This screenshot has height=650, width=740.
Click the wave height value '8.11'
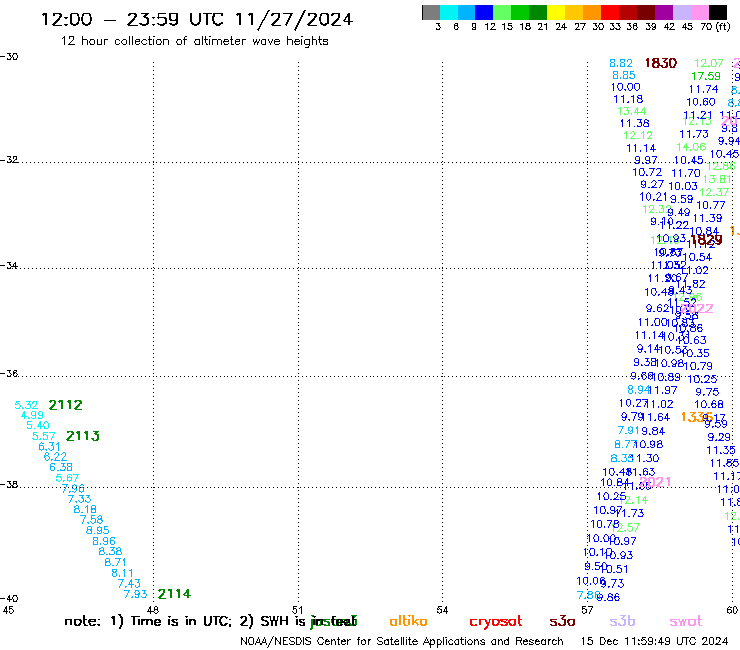122,573
